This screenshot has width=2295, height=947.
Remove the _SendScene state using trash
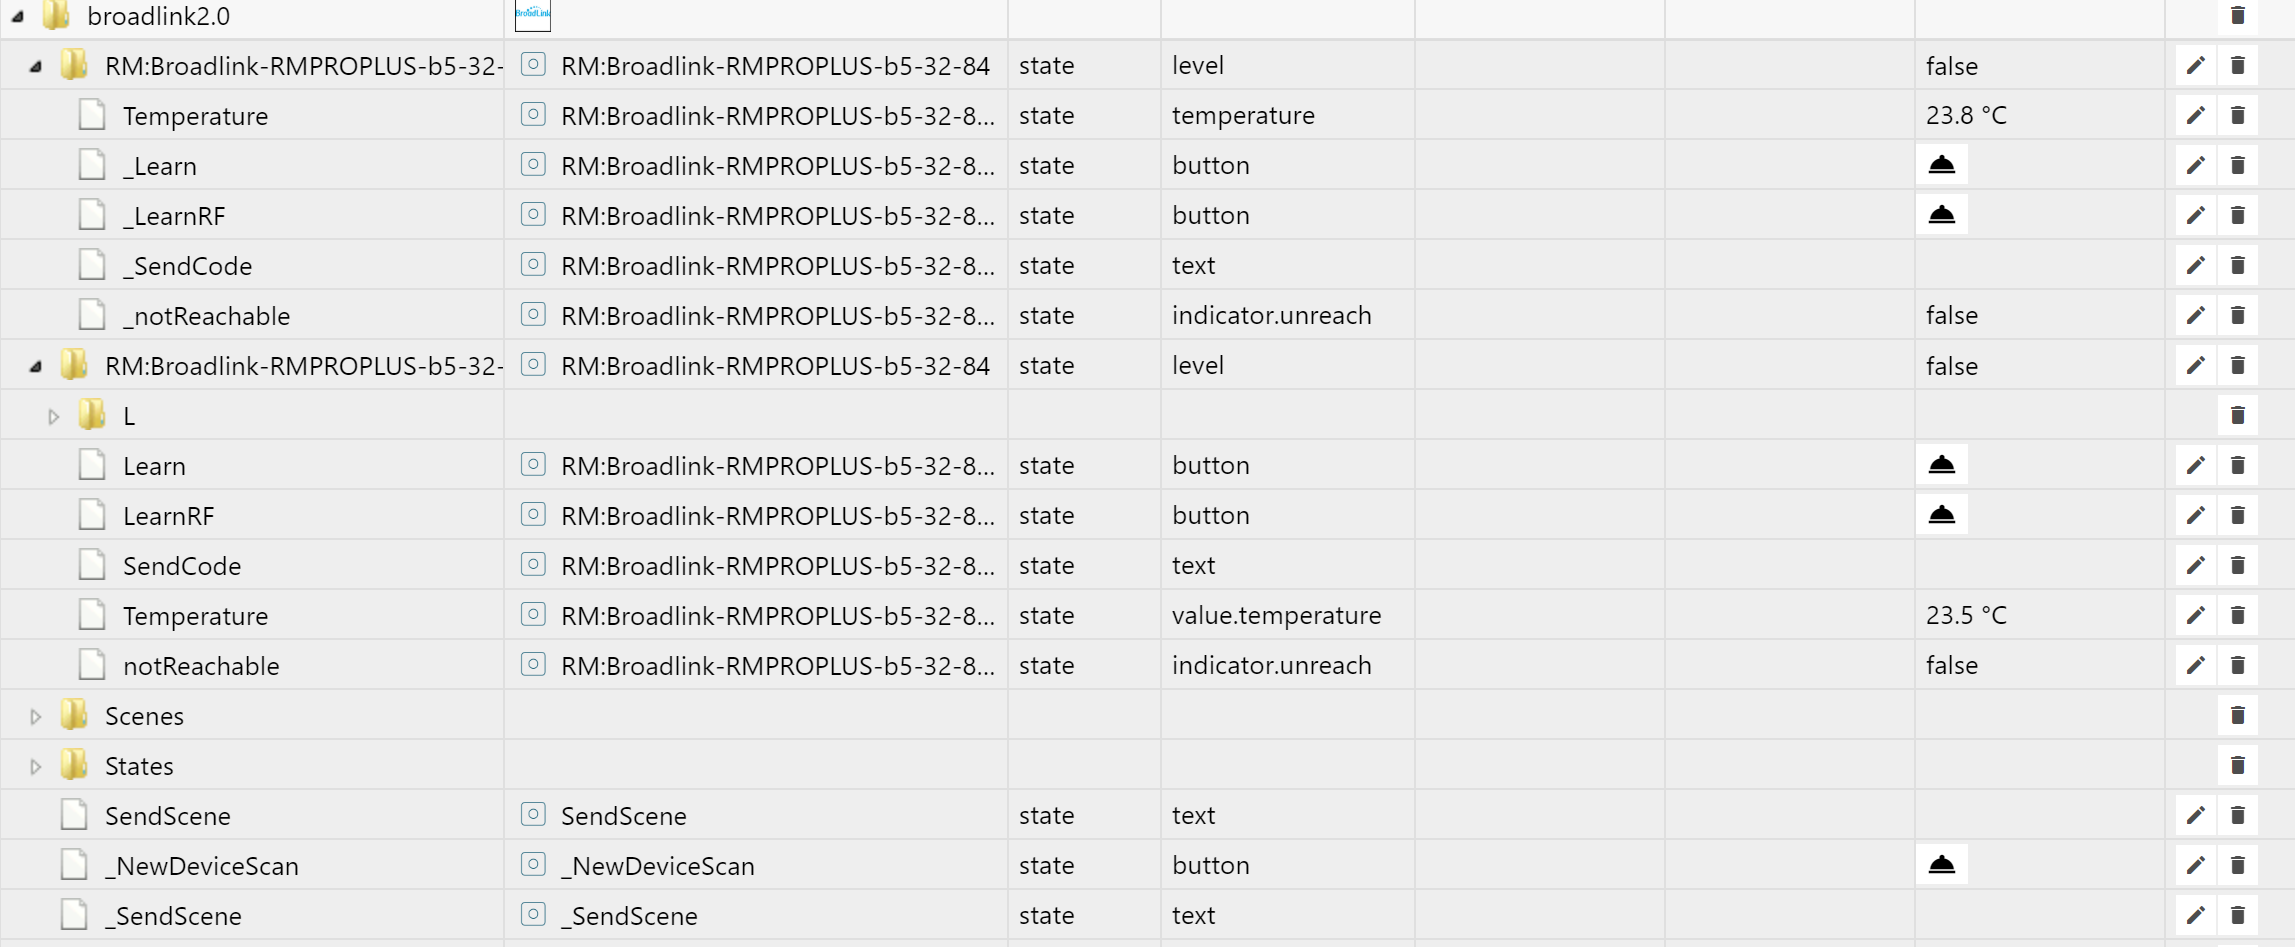point(2238,915)
